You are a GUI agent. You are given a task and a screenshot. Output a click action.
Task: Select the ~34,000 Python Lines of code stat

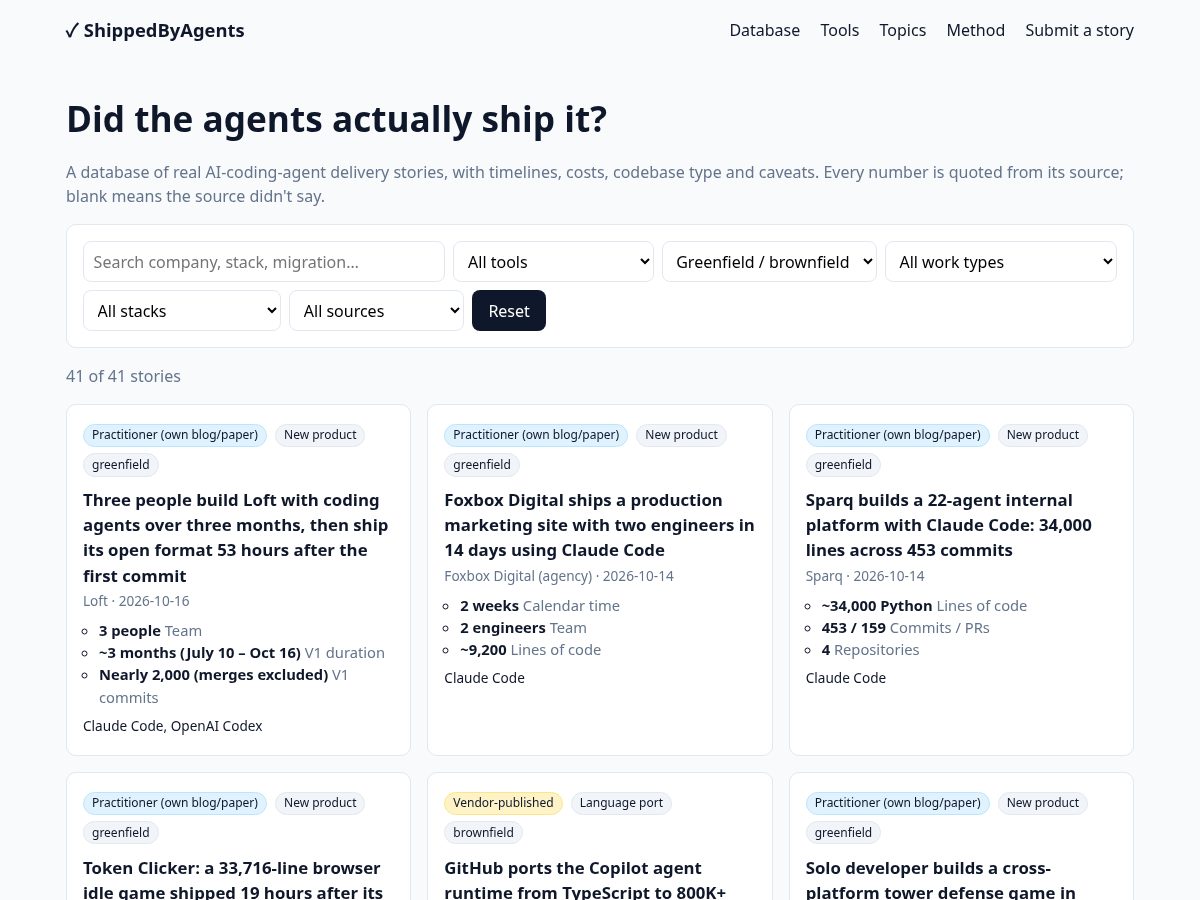pyautogui.click(x=924, y=606)
